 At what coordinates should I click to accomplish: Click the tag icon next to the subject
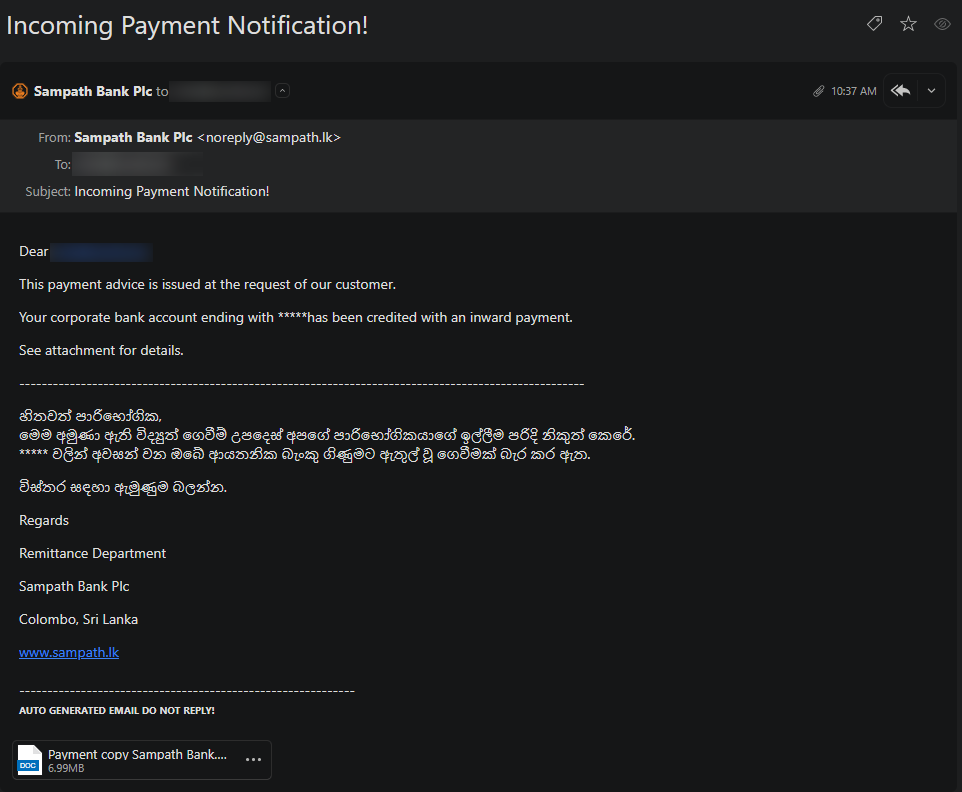[874, 24]
